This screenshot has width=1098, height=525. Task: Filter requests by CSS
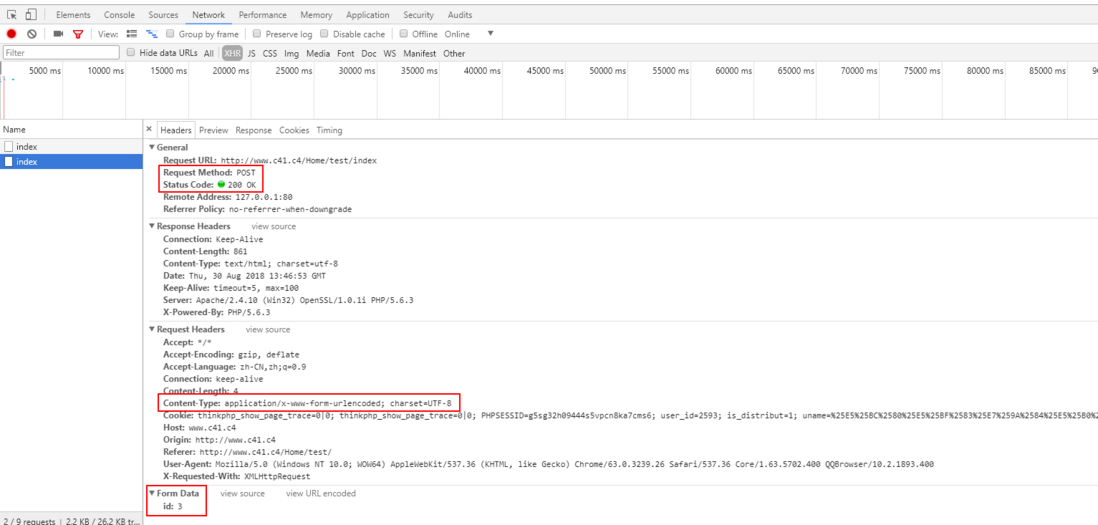270,53
